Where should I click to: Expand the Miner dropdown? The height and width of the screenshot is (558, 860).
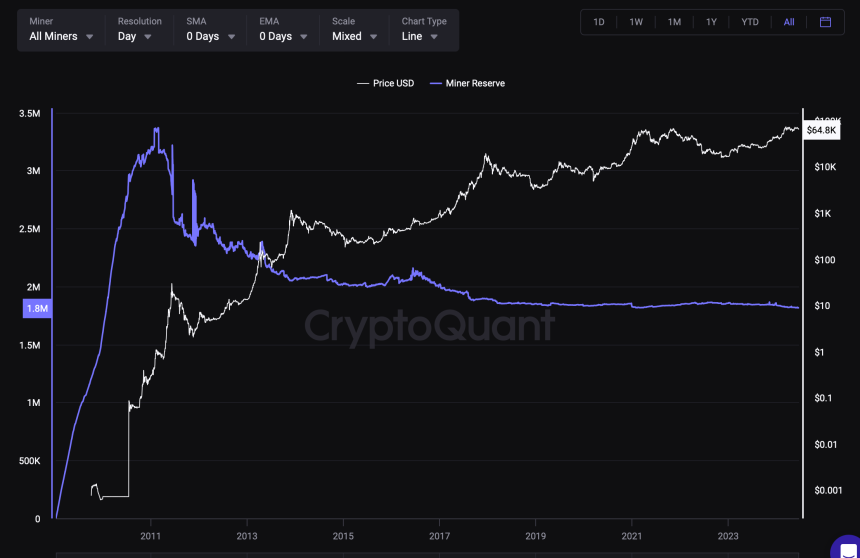[62, 36]
